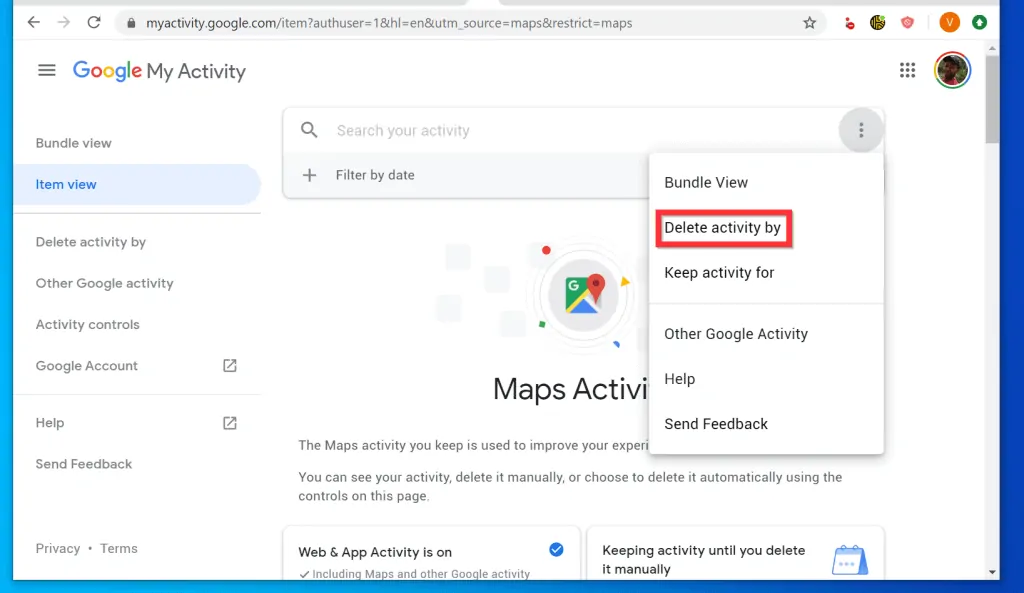The width and height of the screenshot is (1024, 593).
Task: Go back using the browser back arrow
Action: (x=33, y=23)
